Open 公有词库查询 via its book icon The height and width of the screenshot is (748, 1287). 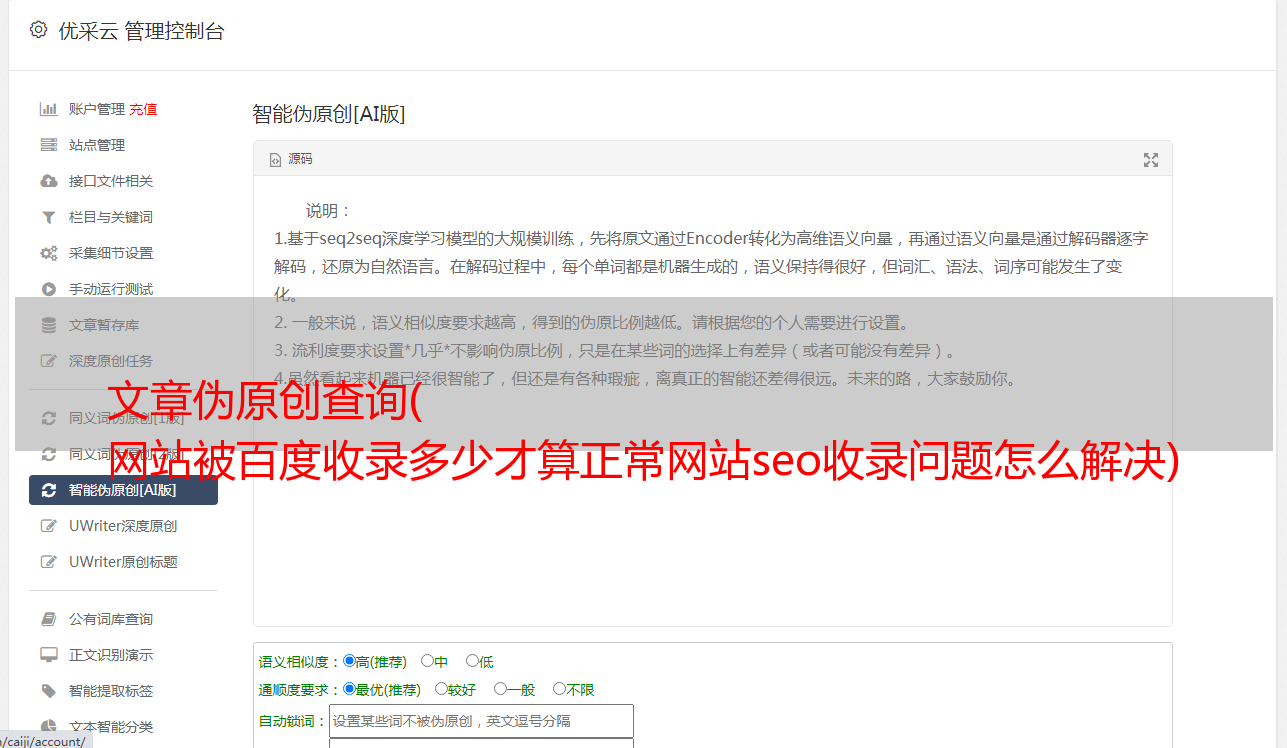click(48, 619)
